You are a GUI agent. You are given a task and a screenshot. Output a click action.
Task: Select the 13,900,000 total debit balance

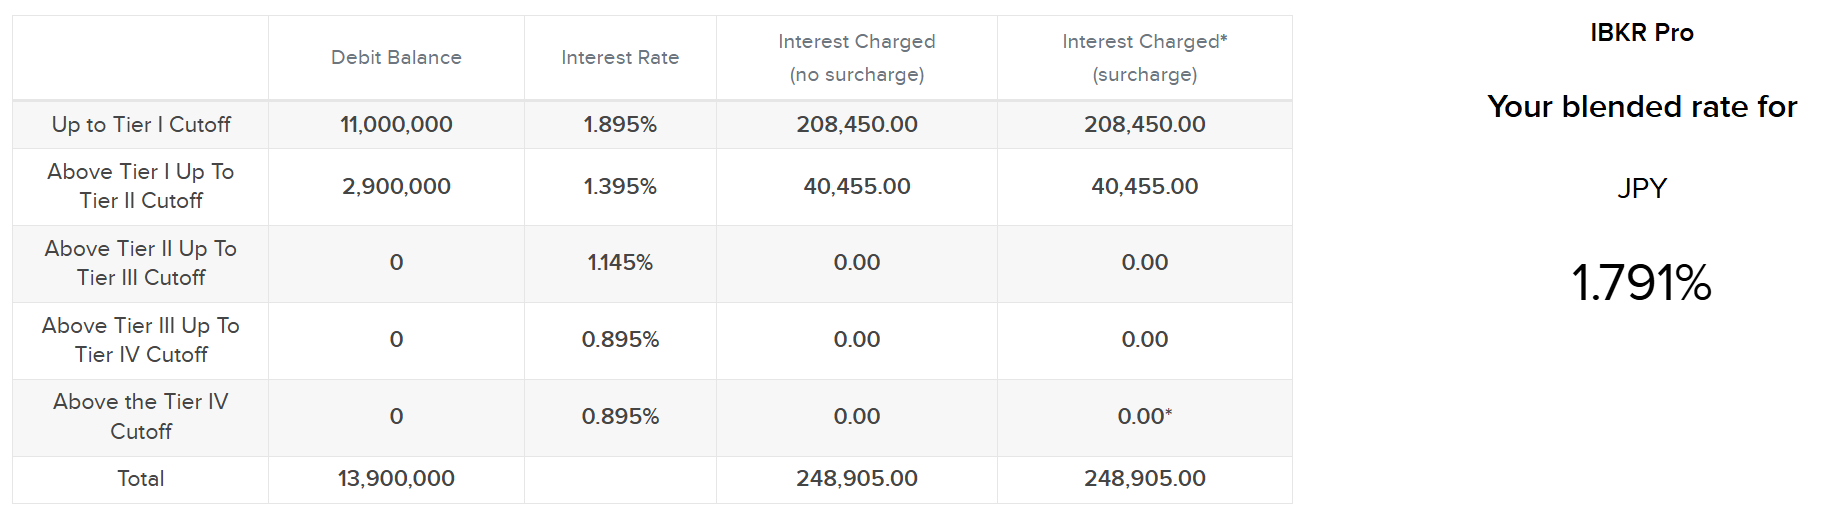coord(396,479)
